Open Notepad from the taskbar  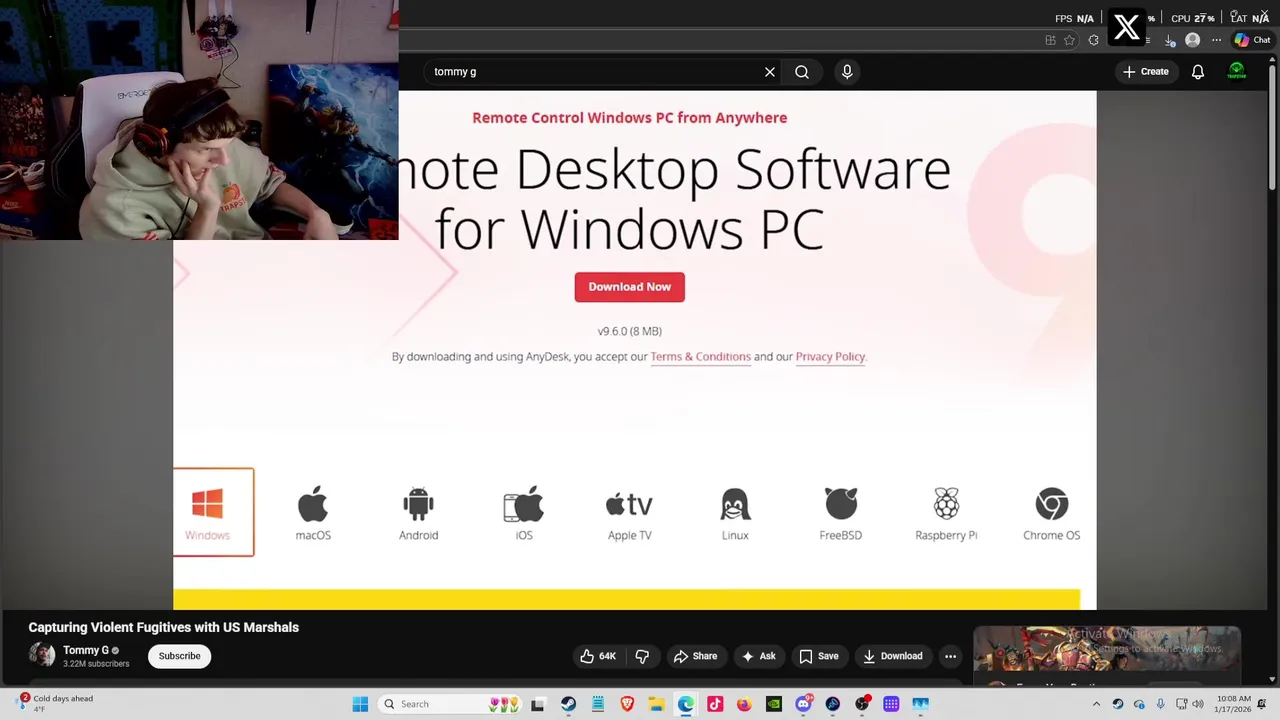point(598,704)
